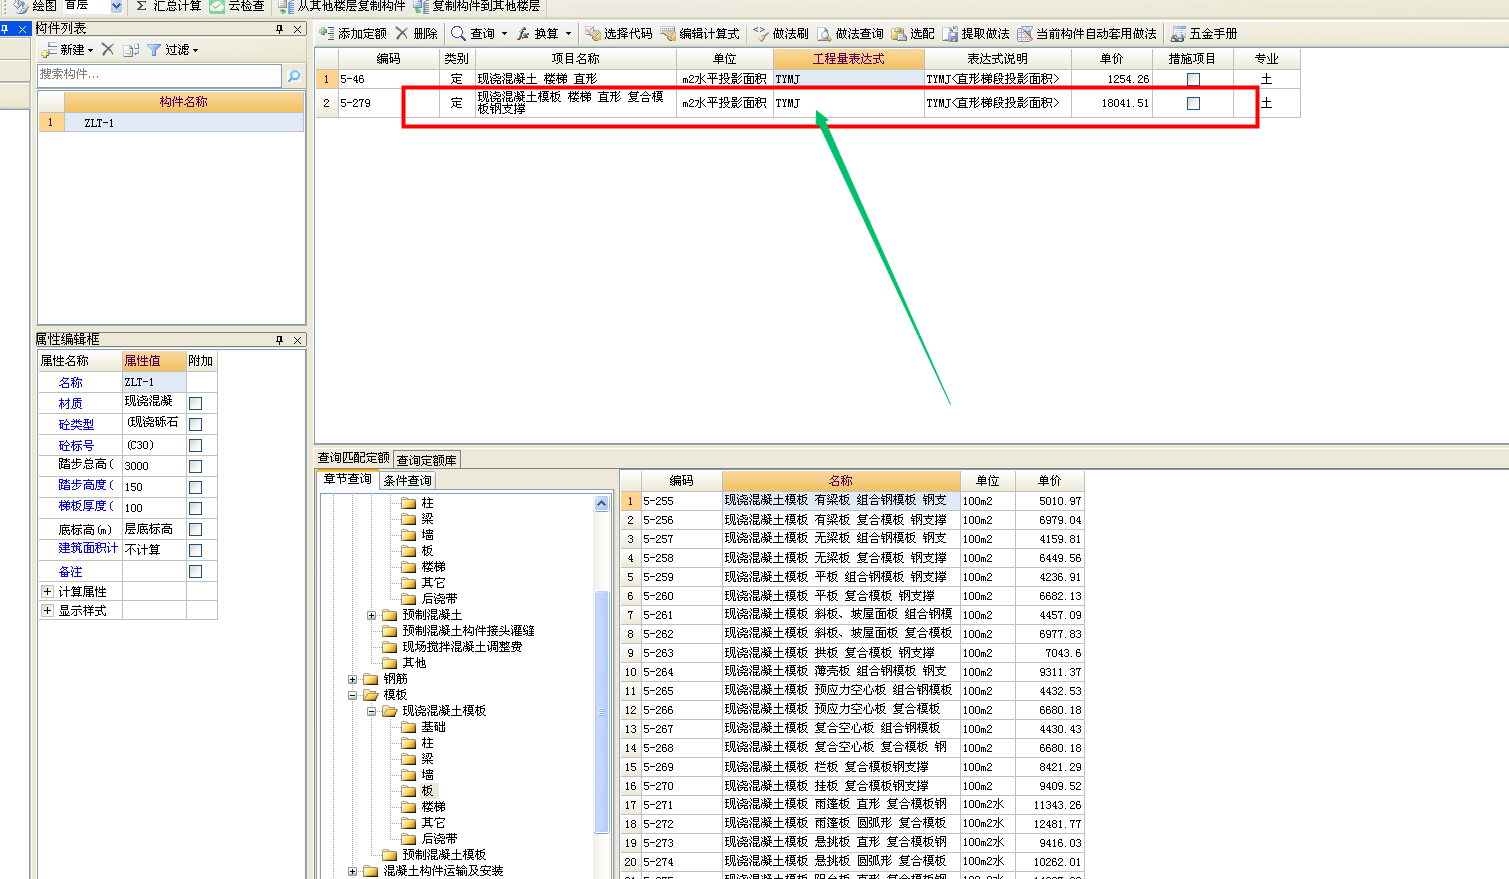Expand the 钢筋 tree node

[x=352, y=679]
